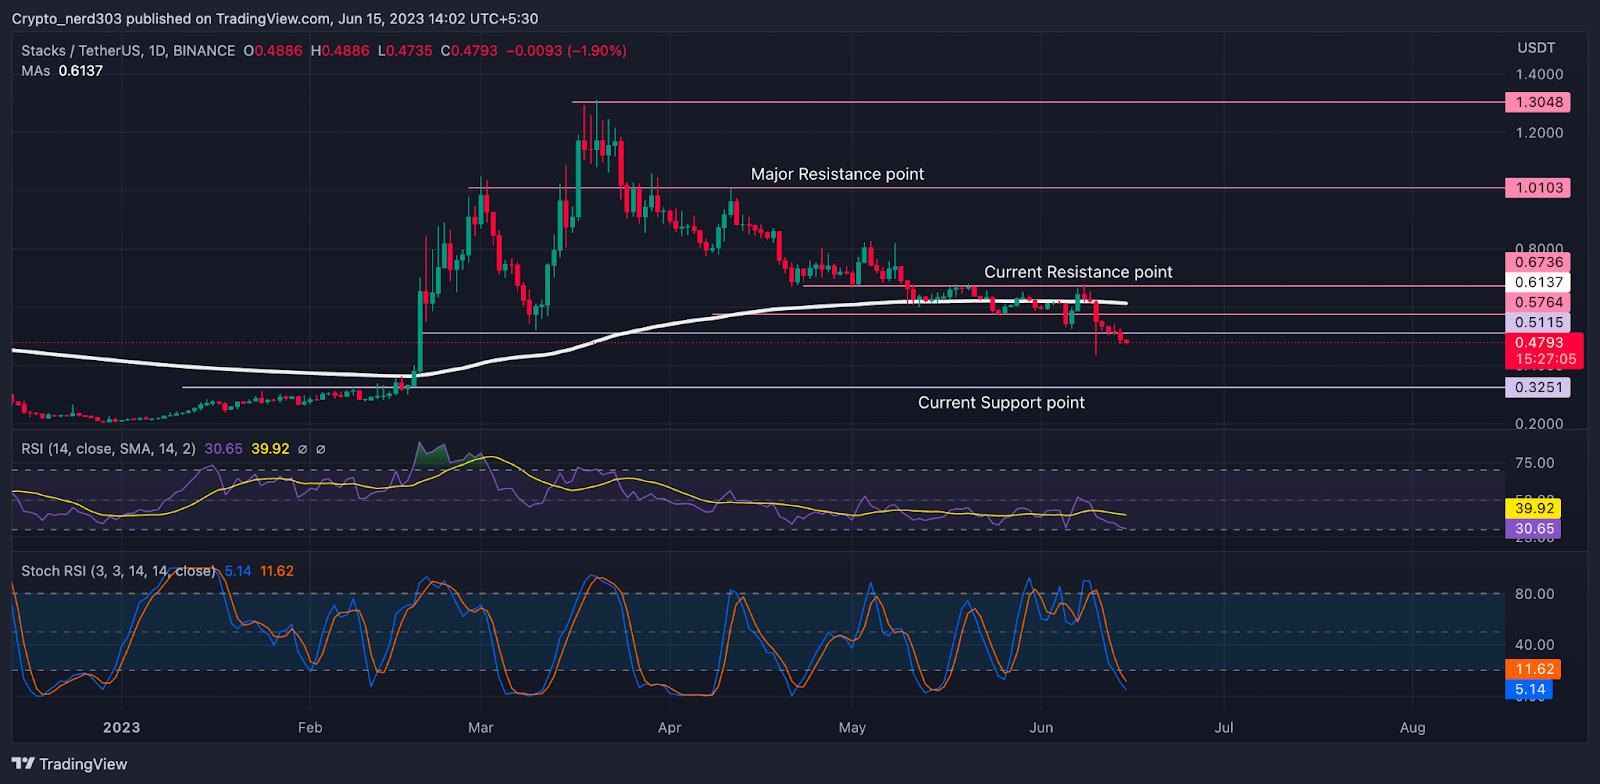Click the RSI (14, close, SMA, 14, 2) legend
Screen dimensions: 1600x784
(x=108, y=449)
